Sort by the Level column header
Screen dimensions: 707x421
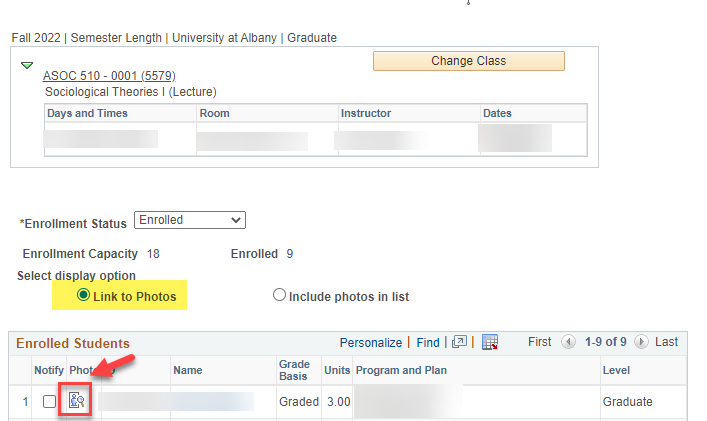(x=615, y=370)
